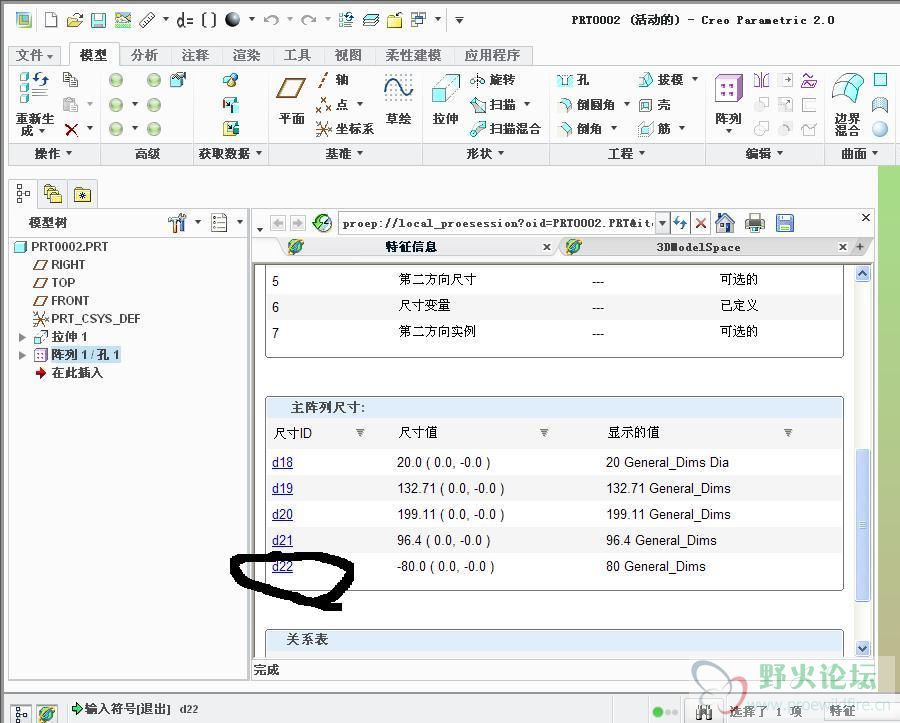Save the model with the floppy icon
Image resolution: width=900 pixels, height=723 pixels.
click(99, 21)
